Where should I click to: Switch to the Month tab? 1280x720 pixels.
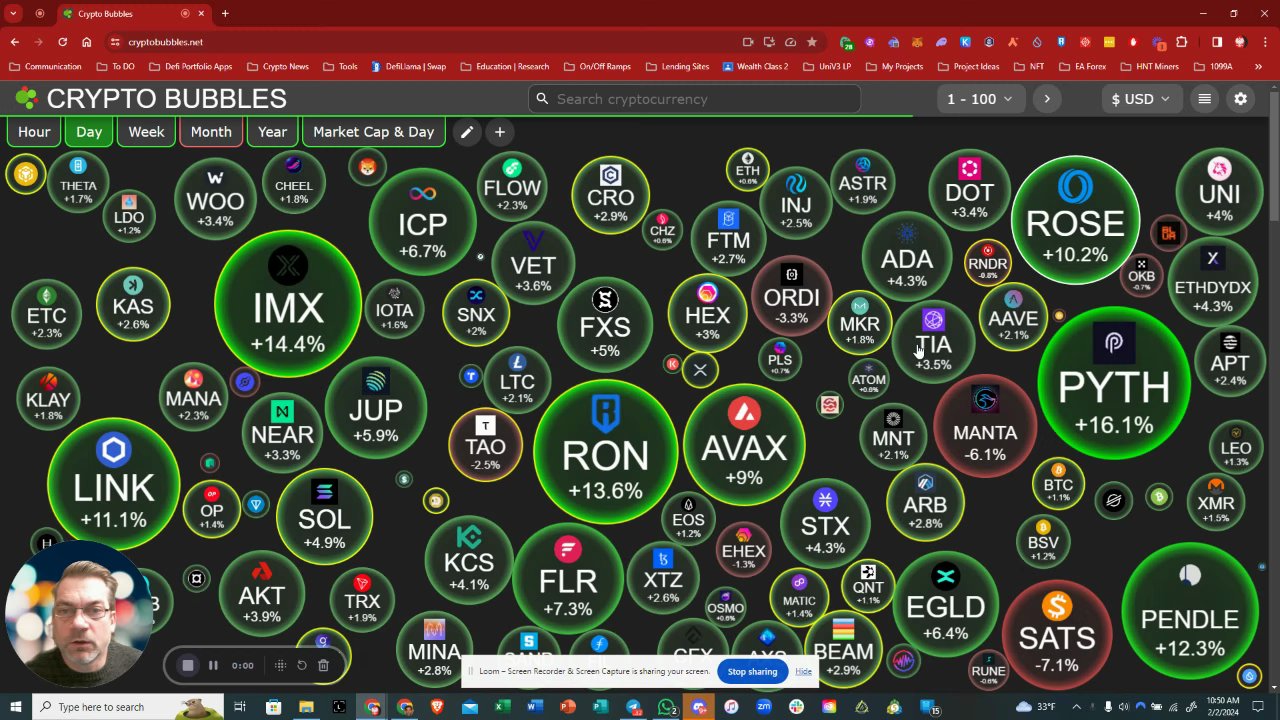(x=211, y=132)
